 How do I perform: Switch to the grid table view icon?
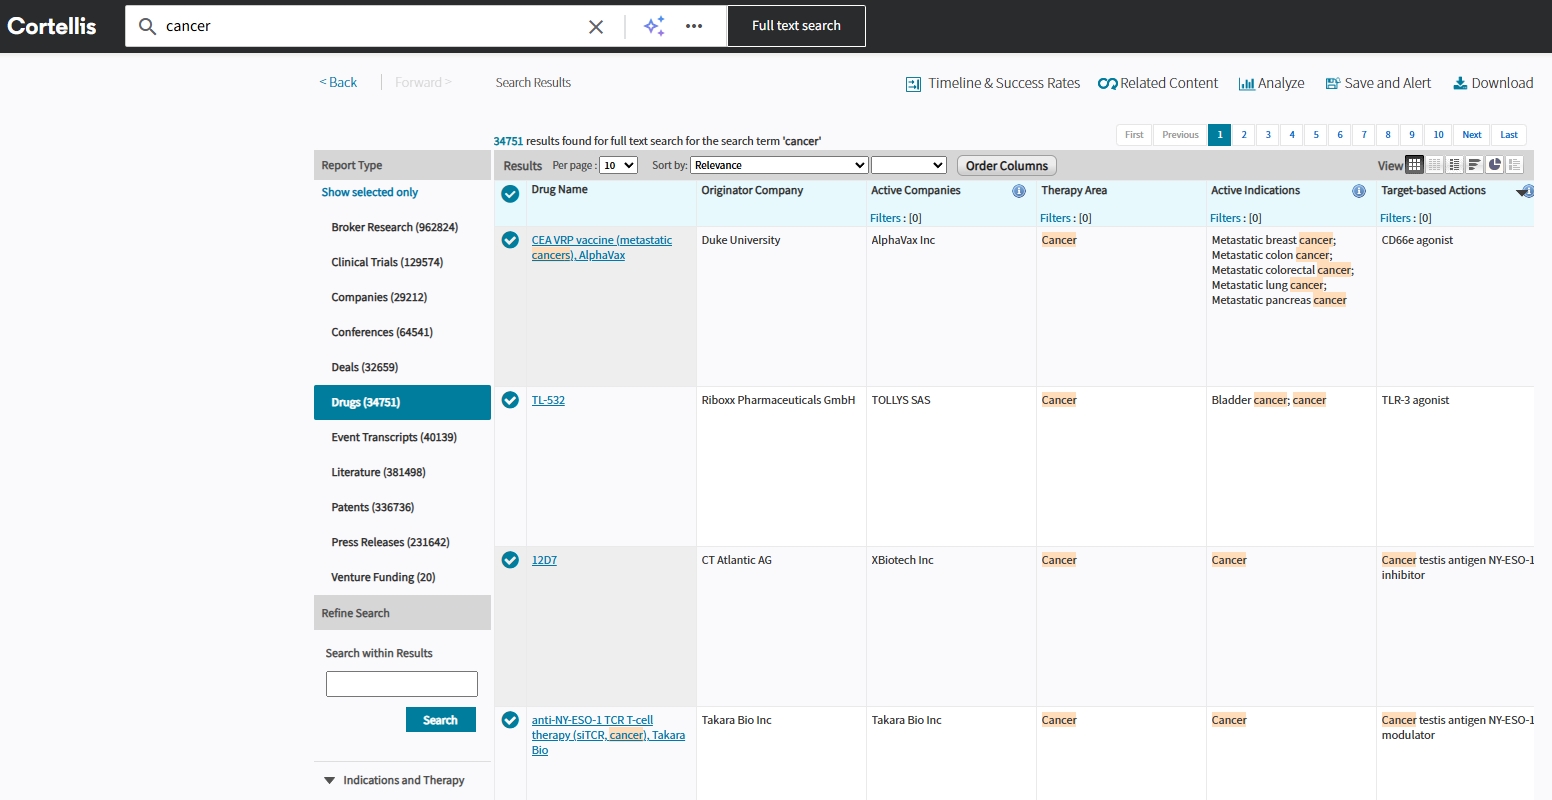coord(1414,165)
